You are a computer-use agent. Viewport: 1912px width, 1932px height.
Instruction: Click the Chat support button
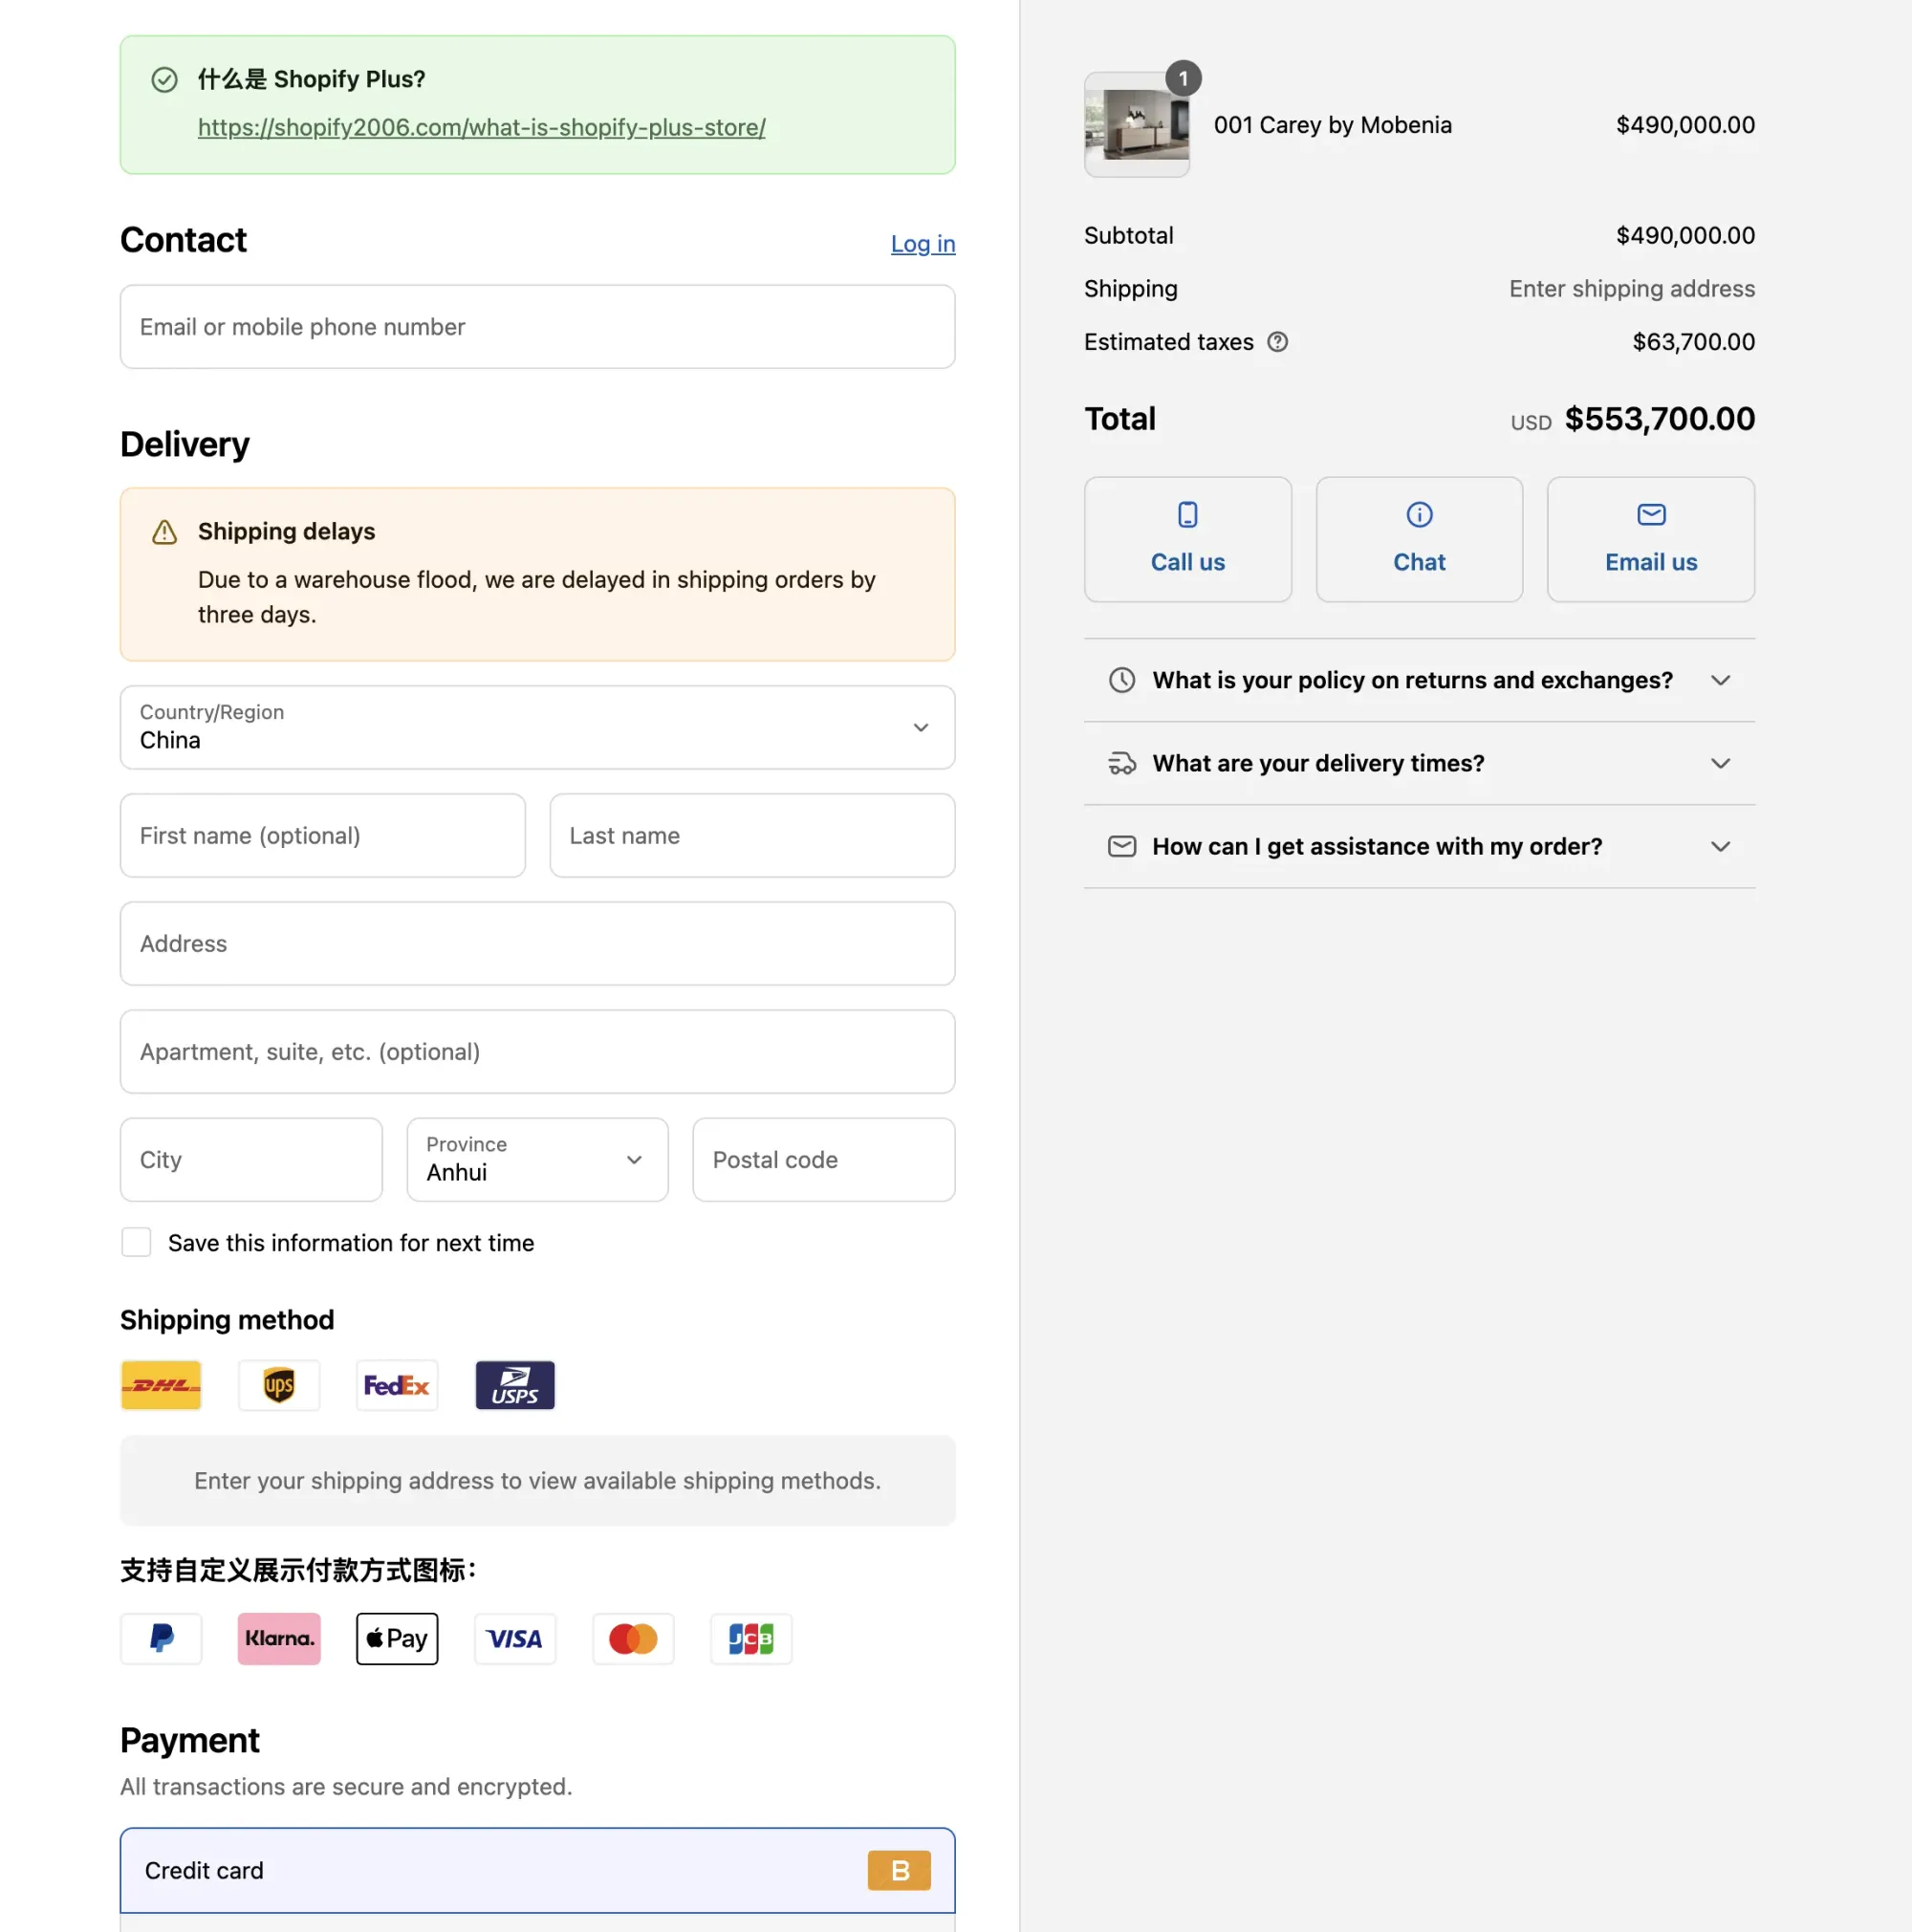[1419, 539]
